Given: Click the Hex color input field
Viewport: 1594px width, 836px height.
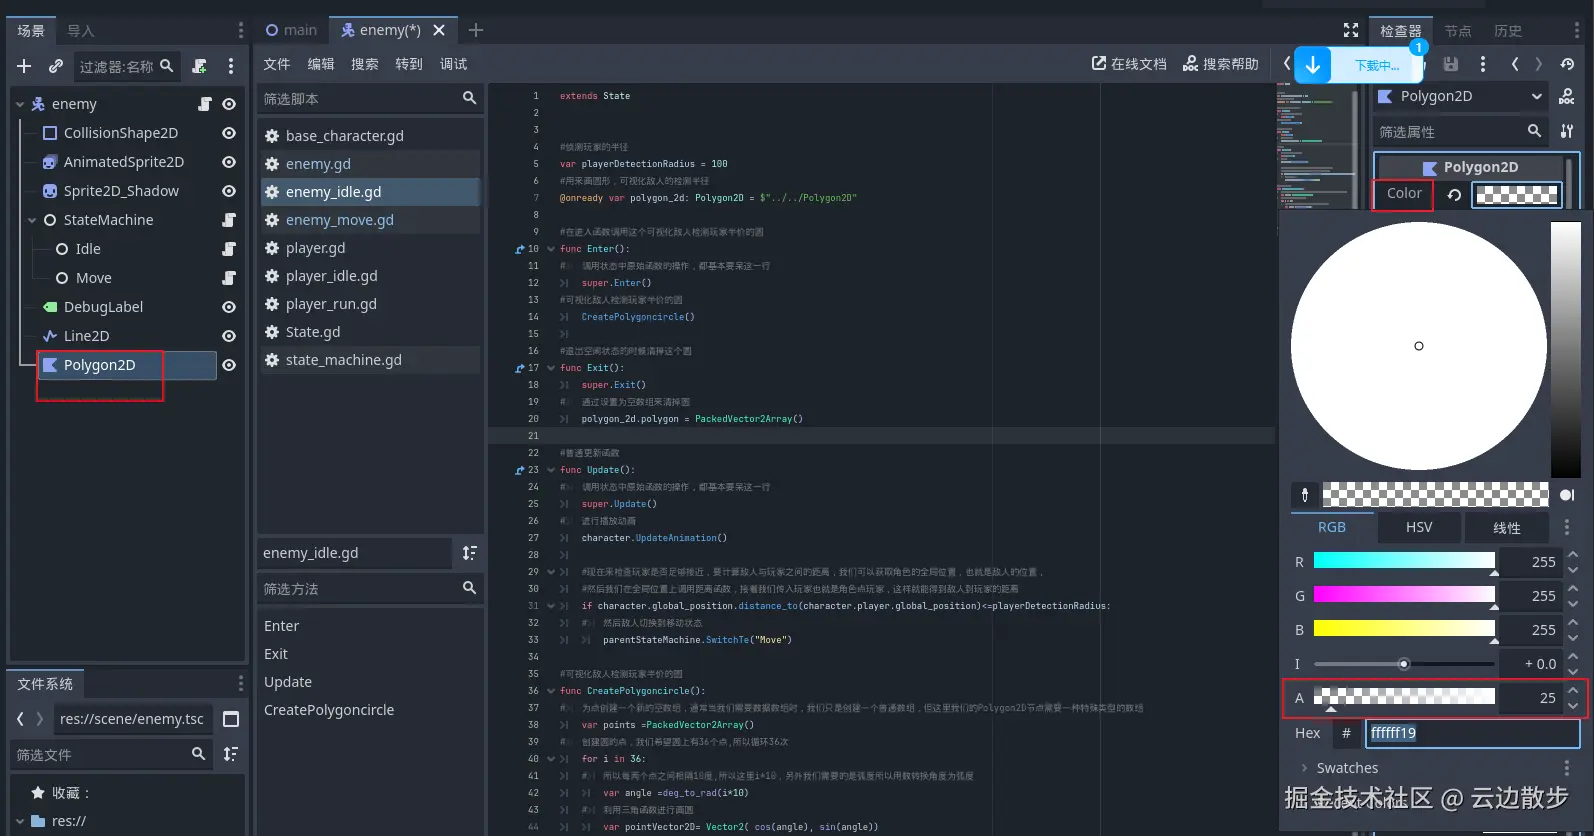Looking at the screenshot, I should click(1471, 733).
